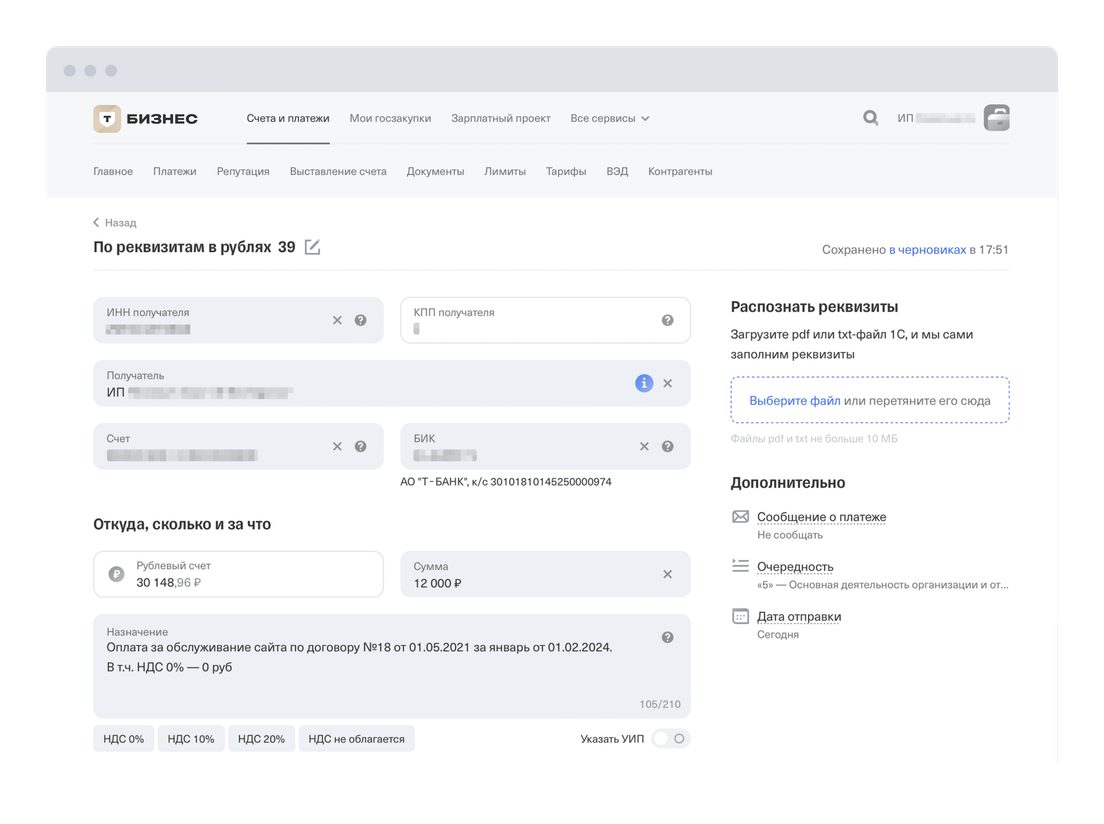Open Очередность payment priority setting
The width and height of the screenshot is (1104, 824).
coord(794,566)
